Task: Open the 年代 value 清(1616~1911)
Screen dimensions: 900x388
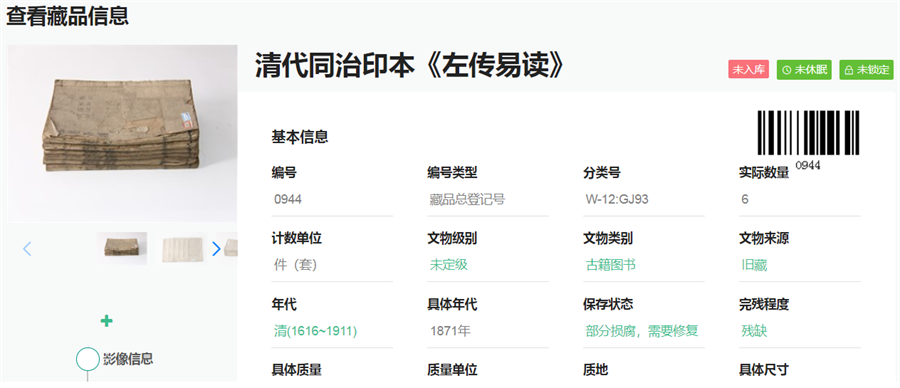Action: [x=316, y=331]
